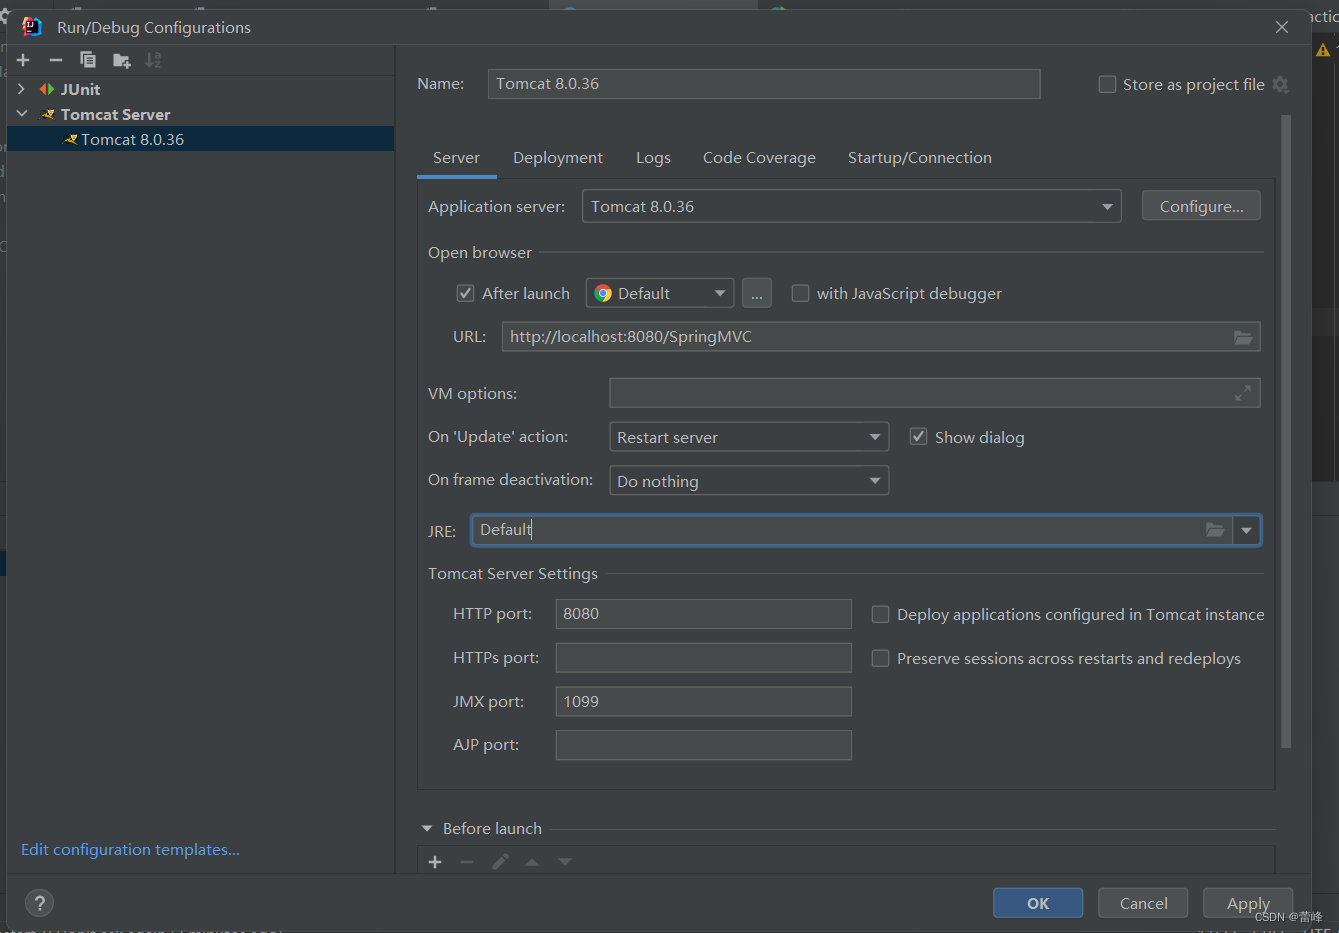
Task: Switch to the Code Coverage tab
Action: (759, 158)
